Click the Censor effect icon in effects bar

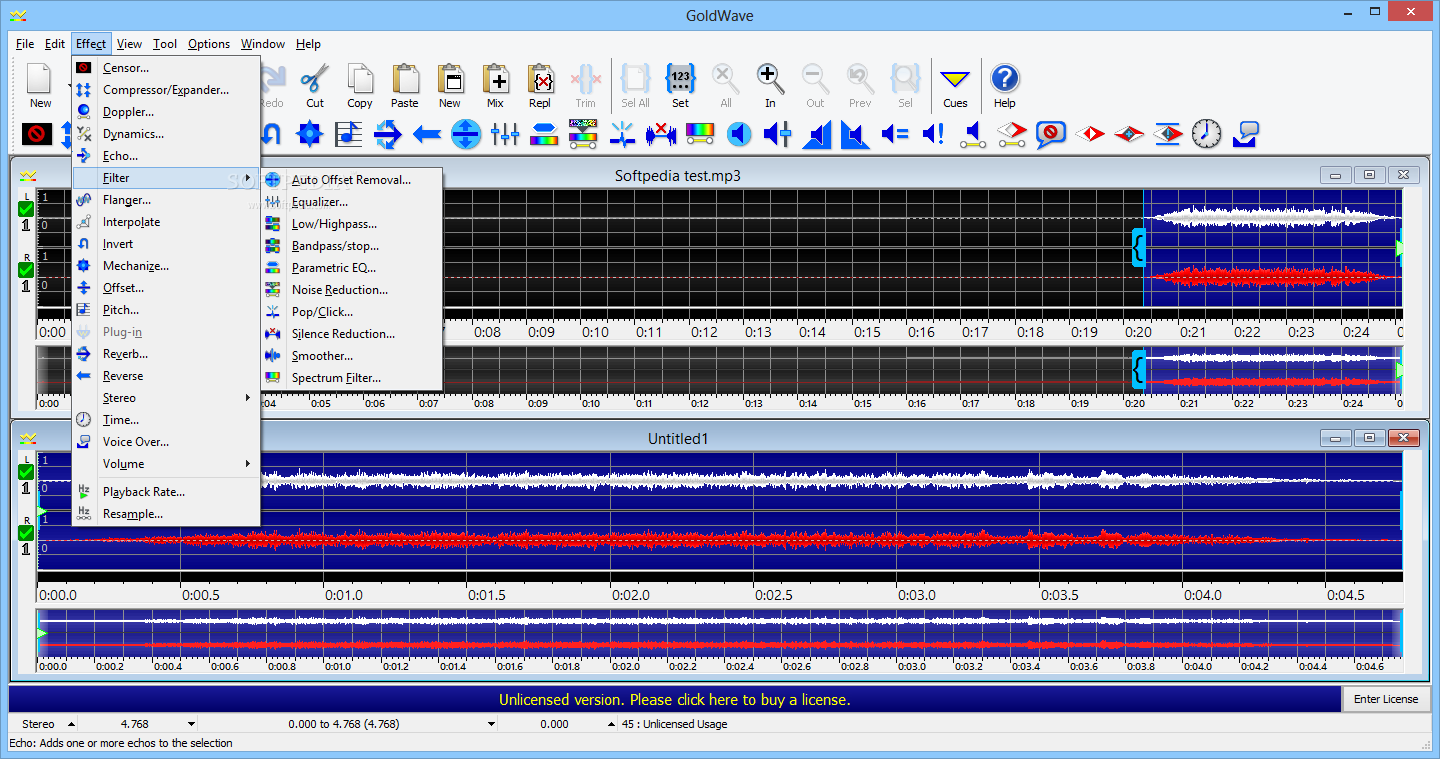pyautogui.click(x=37, y=133)
